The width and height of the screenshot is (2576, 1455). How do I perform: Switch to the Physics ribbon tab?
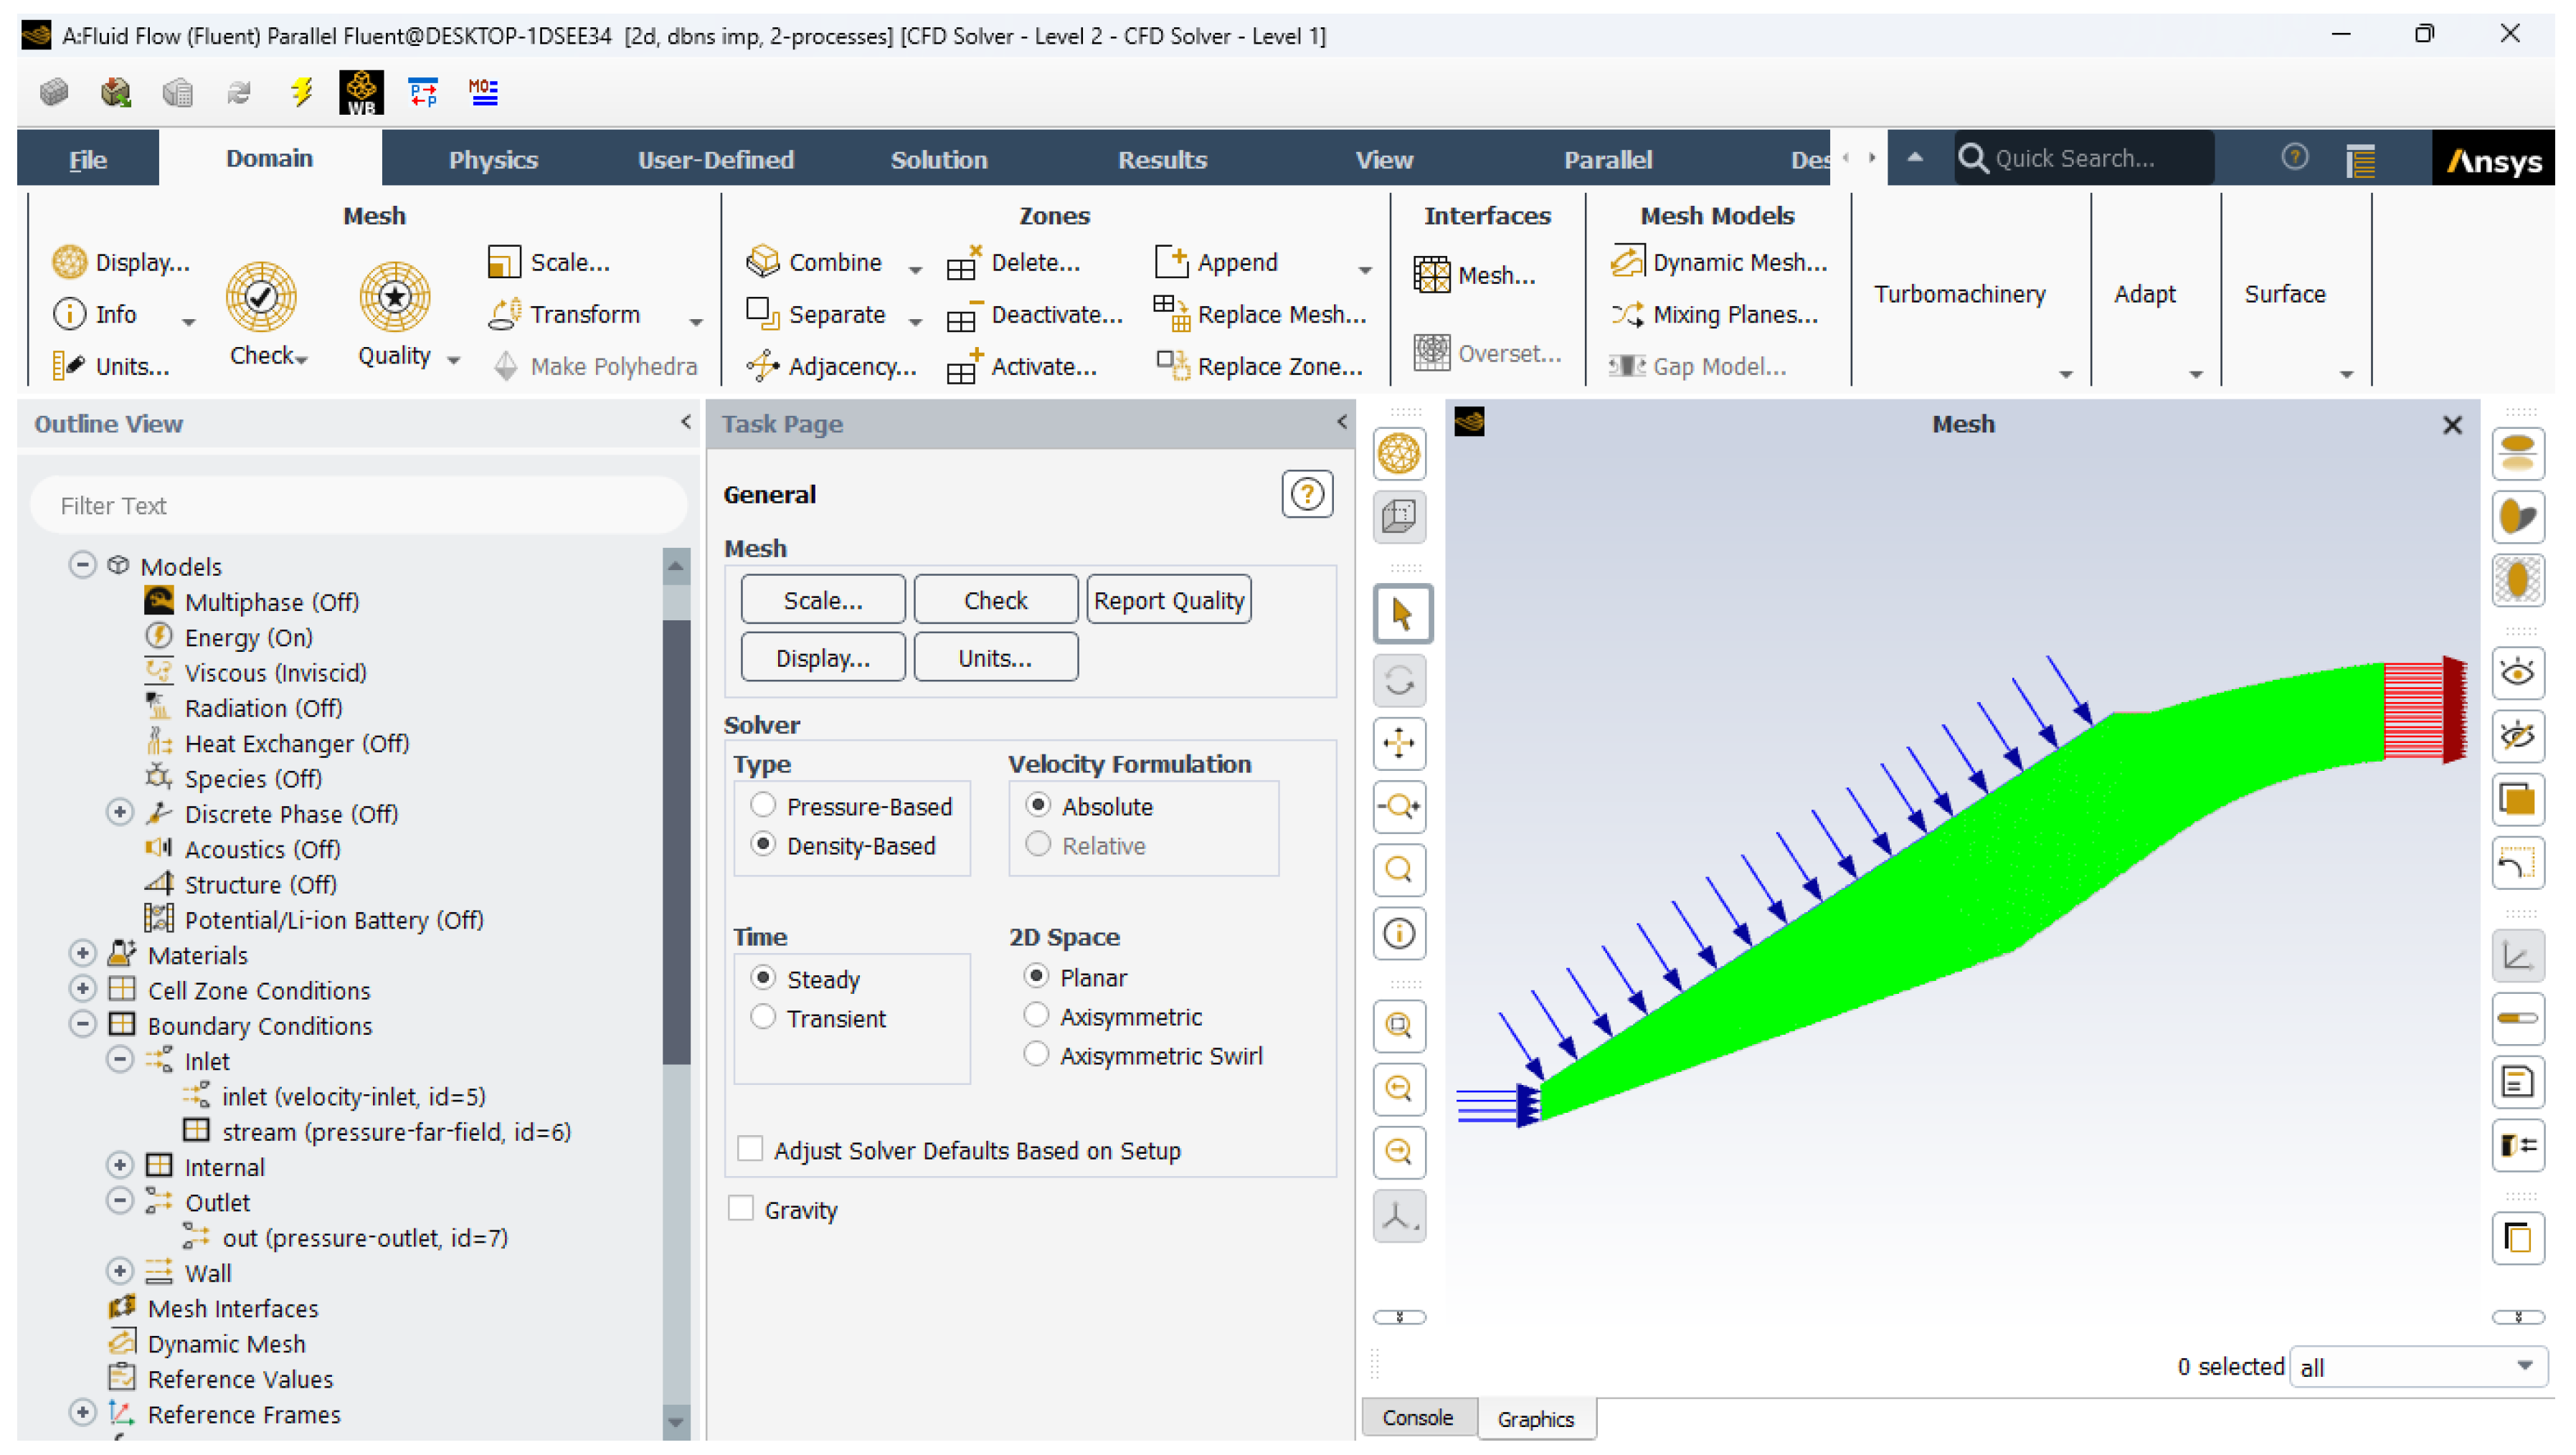point(493,160)
